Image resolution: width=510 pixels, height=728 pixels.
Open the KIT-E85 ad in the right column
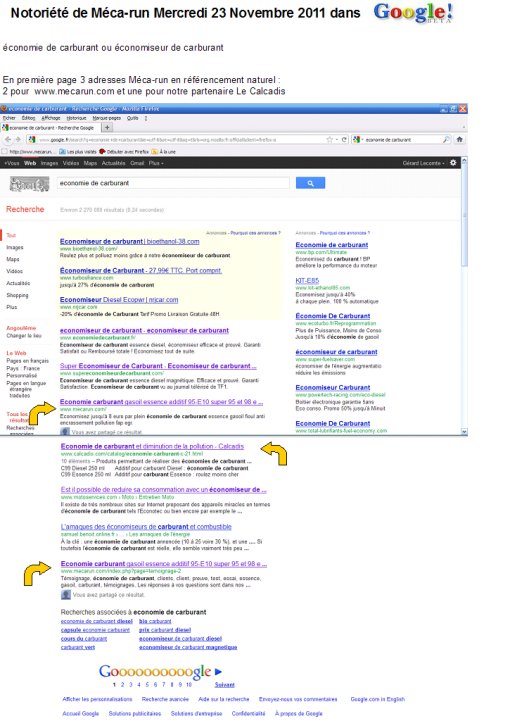307,281
